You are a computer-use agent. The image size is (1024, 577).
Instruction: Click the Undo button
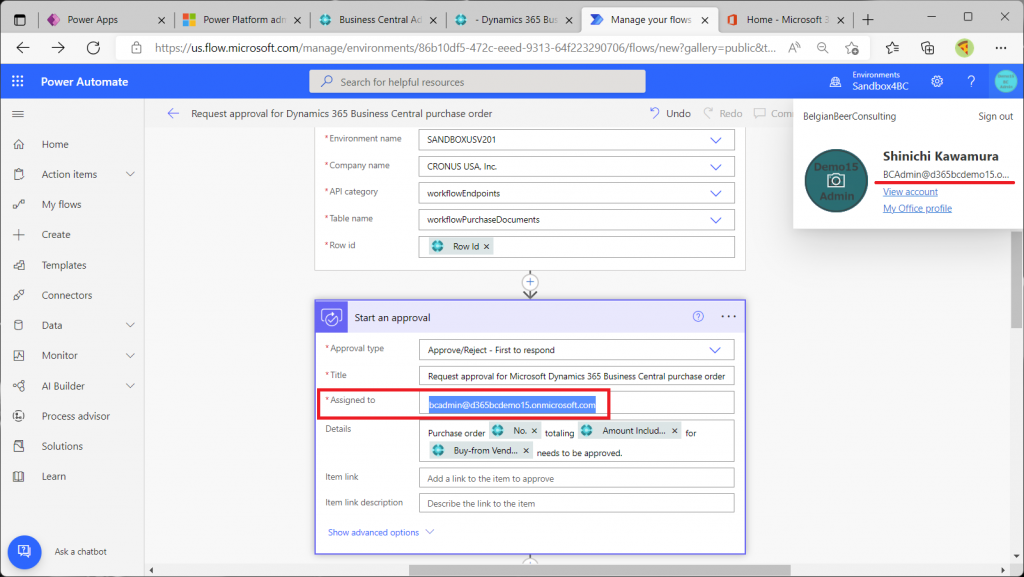click(x=670, y=114)
